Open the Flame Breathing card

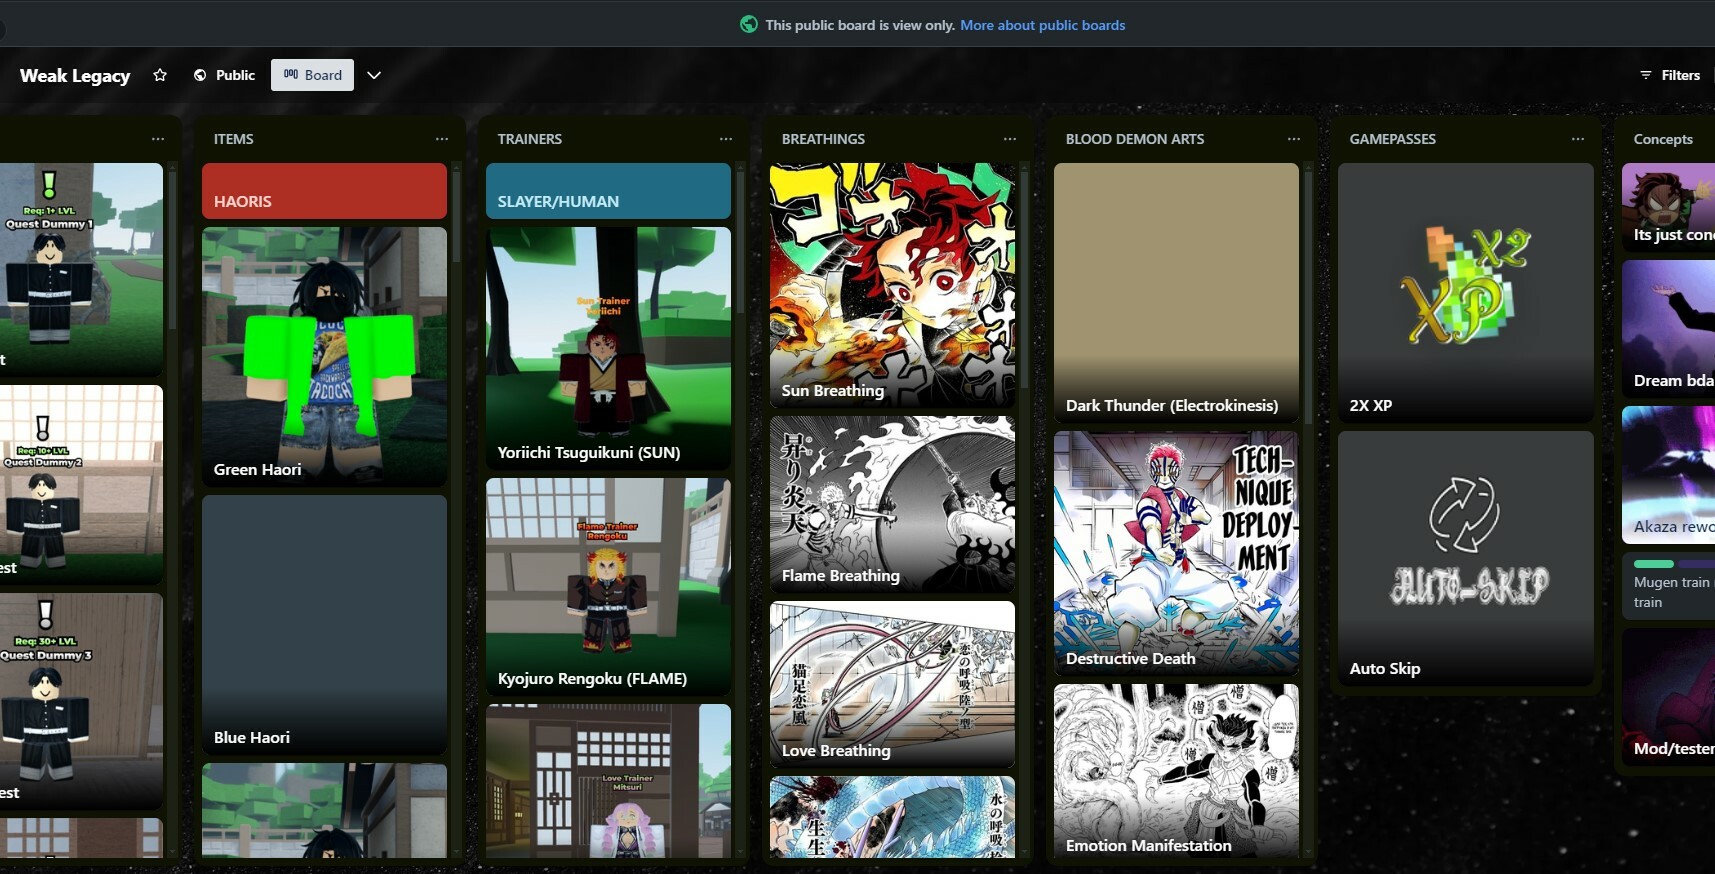[x=892, y=504]
